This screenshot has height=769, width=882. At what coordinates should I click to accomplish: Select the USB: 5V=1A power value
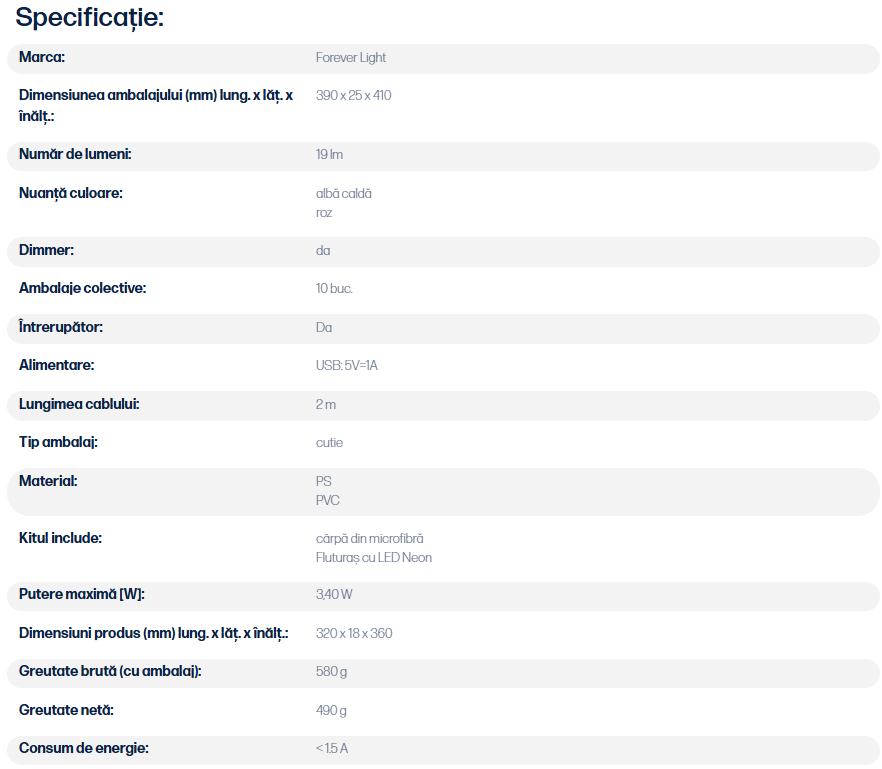coord(346,366)
